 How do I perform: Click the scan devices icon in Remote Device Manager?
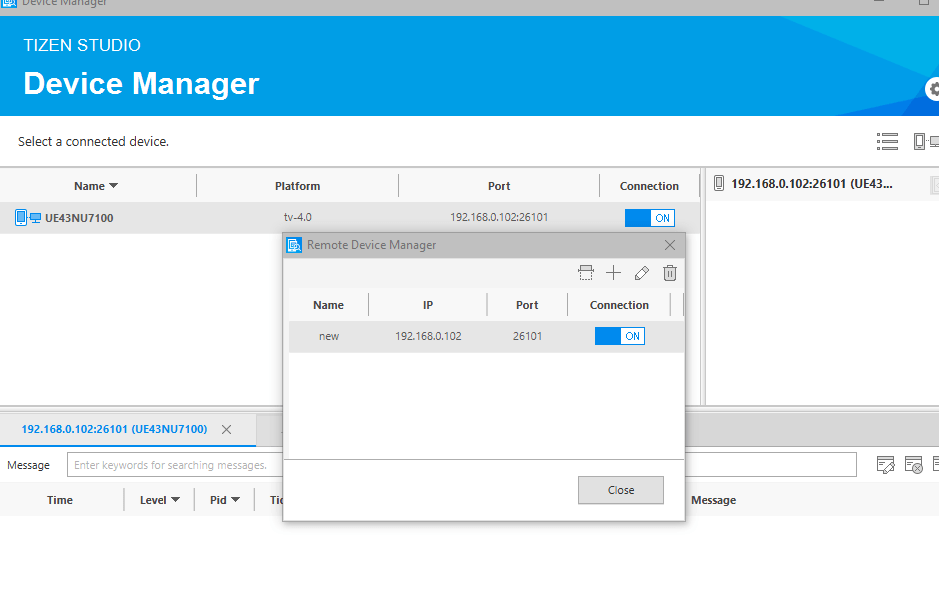(586, 273)
